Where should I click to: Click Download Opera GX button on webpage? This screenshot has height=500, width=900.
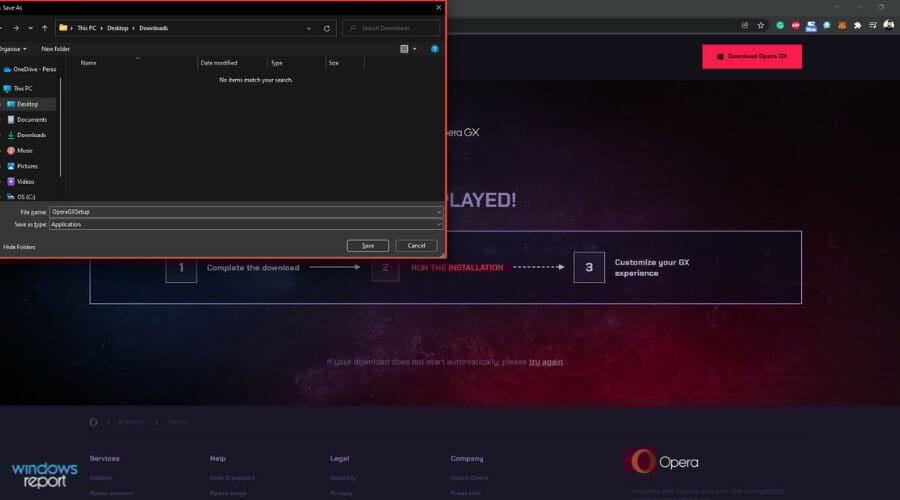click(752, 56)
